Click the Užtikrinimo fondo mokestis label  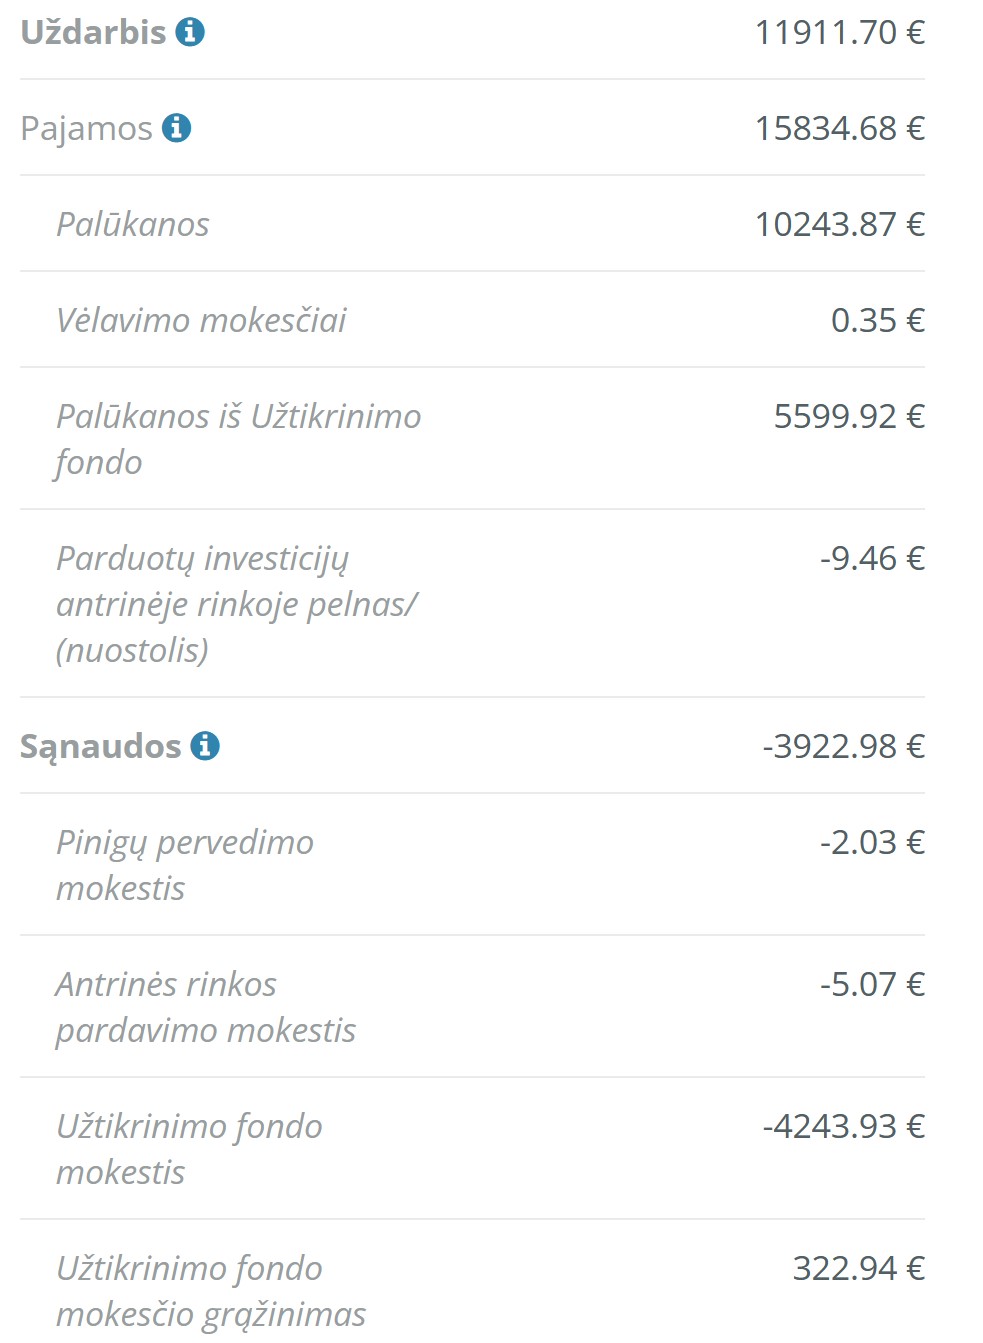point(189,1149)
